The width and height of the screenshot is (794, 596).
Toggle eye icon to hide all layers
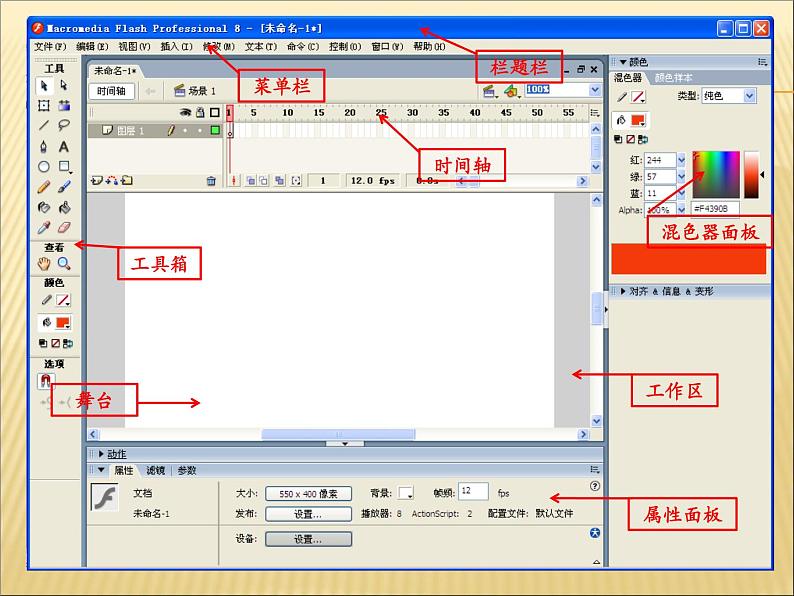pos(186,112)
